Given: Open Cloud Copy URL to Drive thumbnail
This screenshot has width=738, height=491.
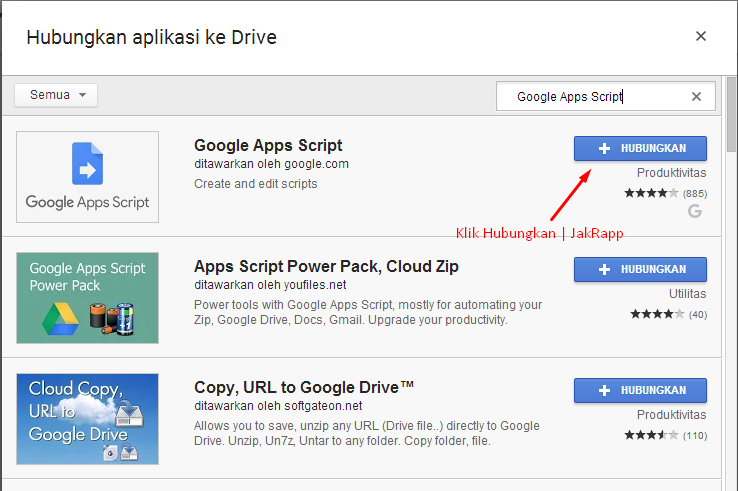Looking at the screenshot, I should [x=88, y=419].
